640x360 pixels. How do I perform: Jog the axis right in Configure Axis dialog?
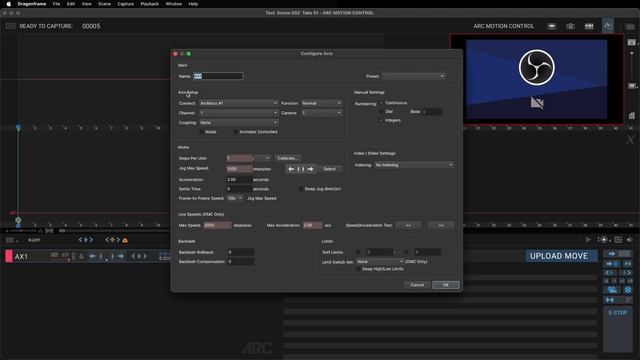[311, 169]
